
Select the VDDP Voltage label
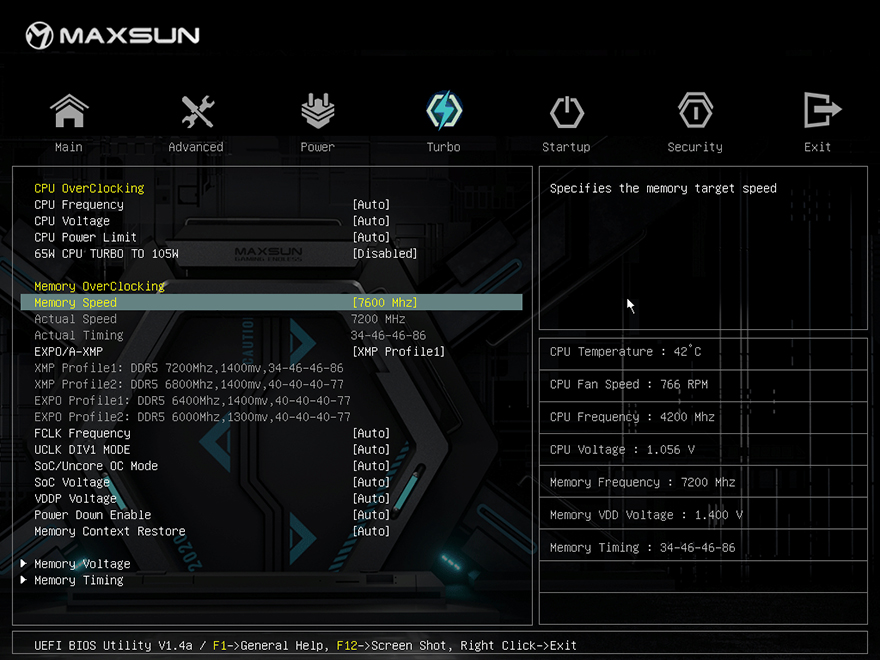[x=75, y=498]
